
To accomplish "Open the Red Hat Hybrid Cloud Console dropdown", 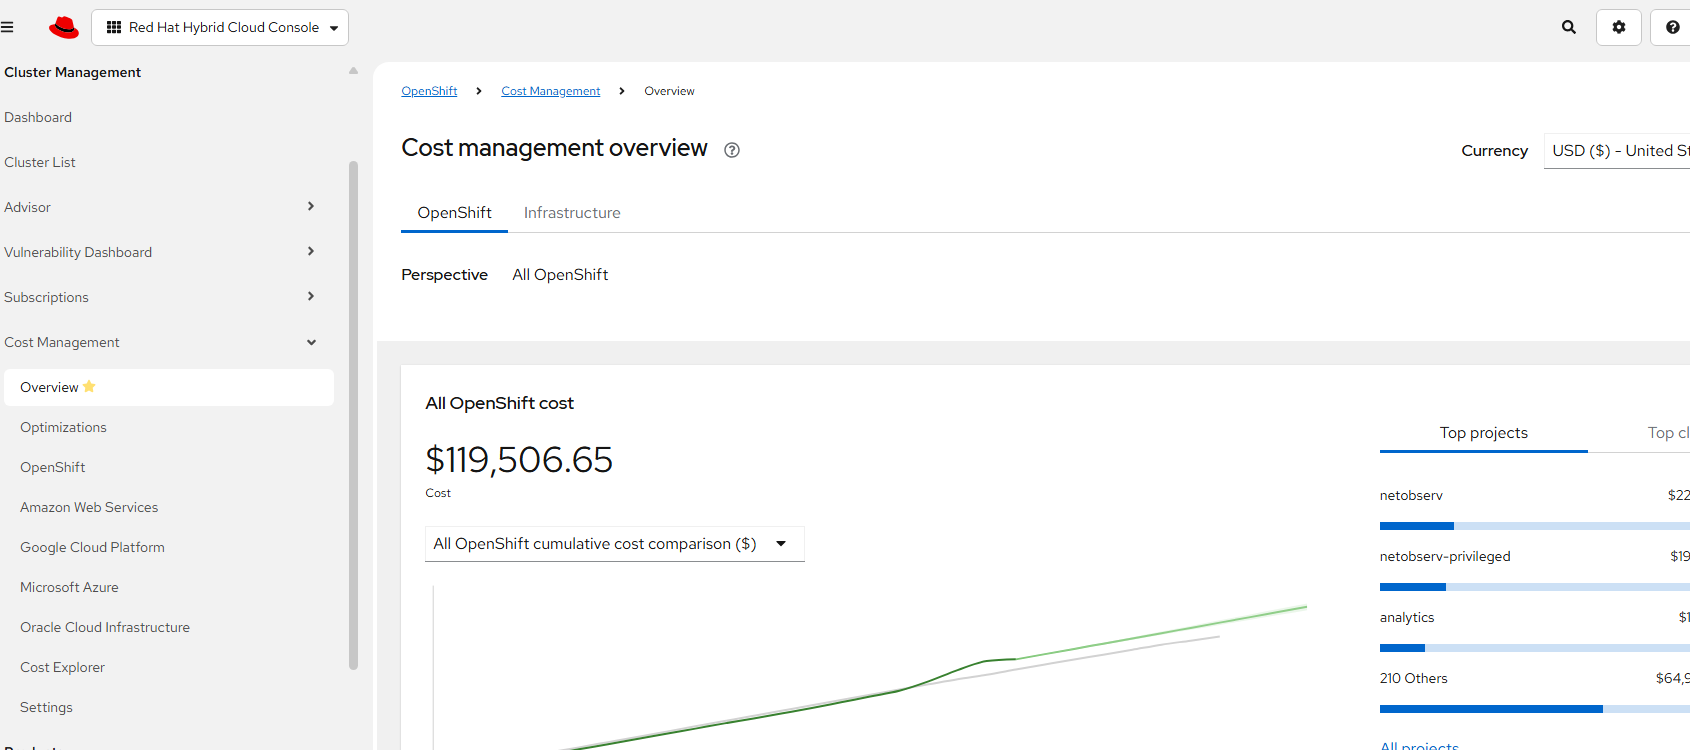I will tap(220, 27).
